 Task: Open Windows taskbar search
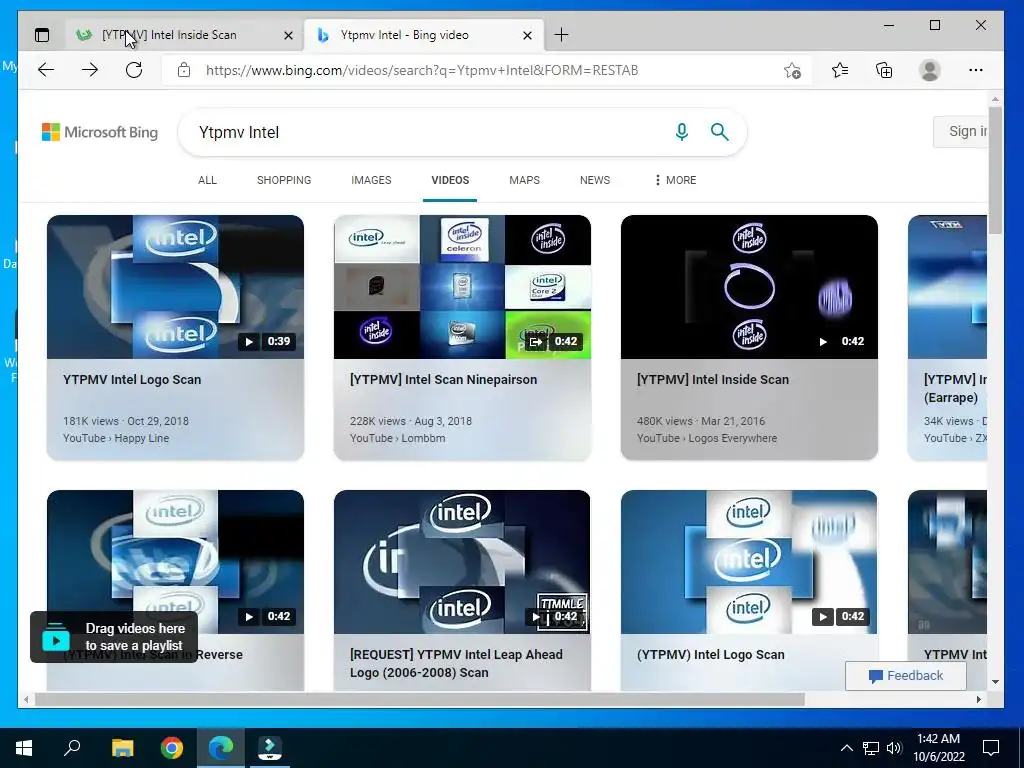72,748
